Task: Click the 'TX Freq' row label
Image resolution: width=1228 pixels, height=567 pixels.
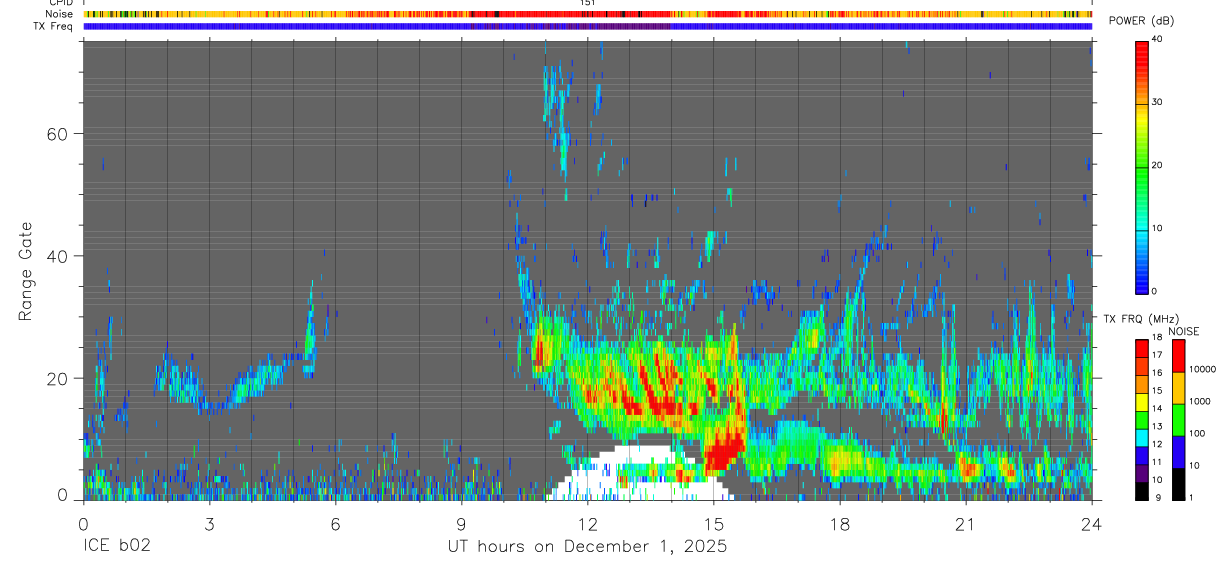Action: pyautogui.click(x=54, y=26)
